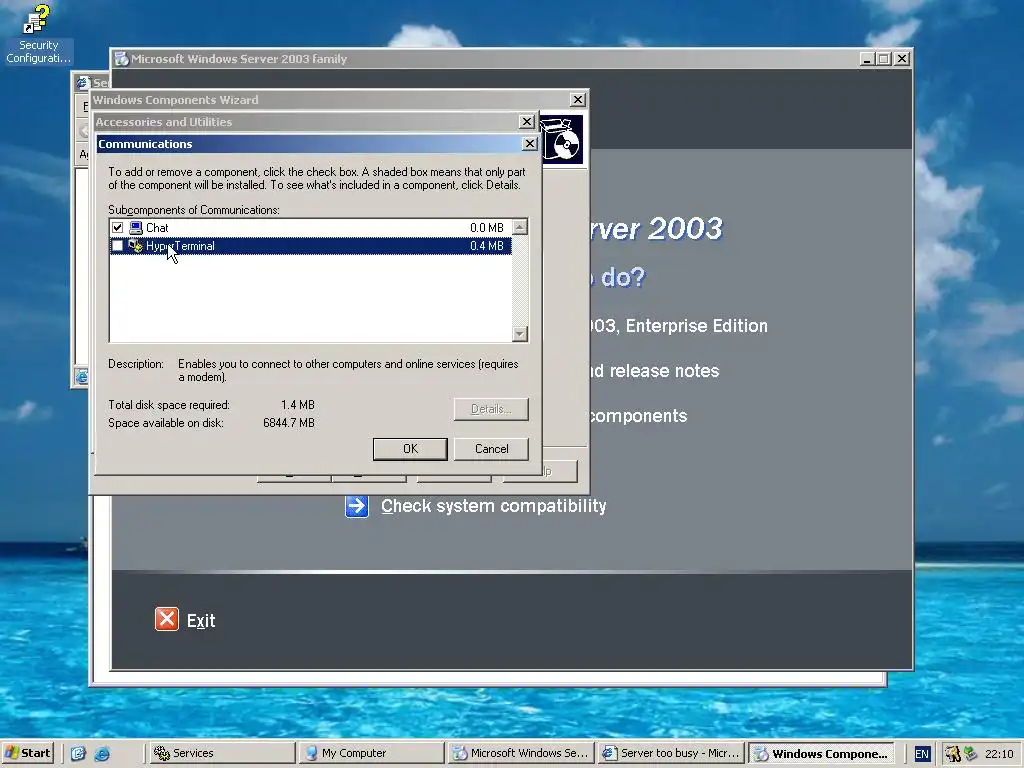The height and width of the screenshot is (768, 1024).
Task: Tick the HyperTerminal checkbox
Action: (x=118, y=246)
